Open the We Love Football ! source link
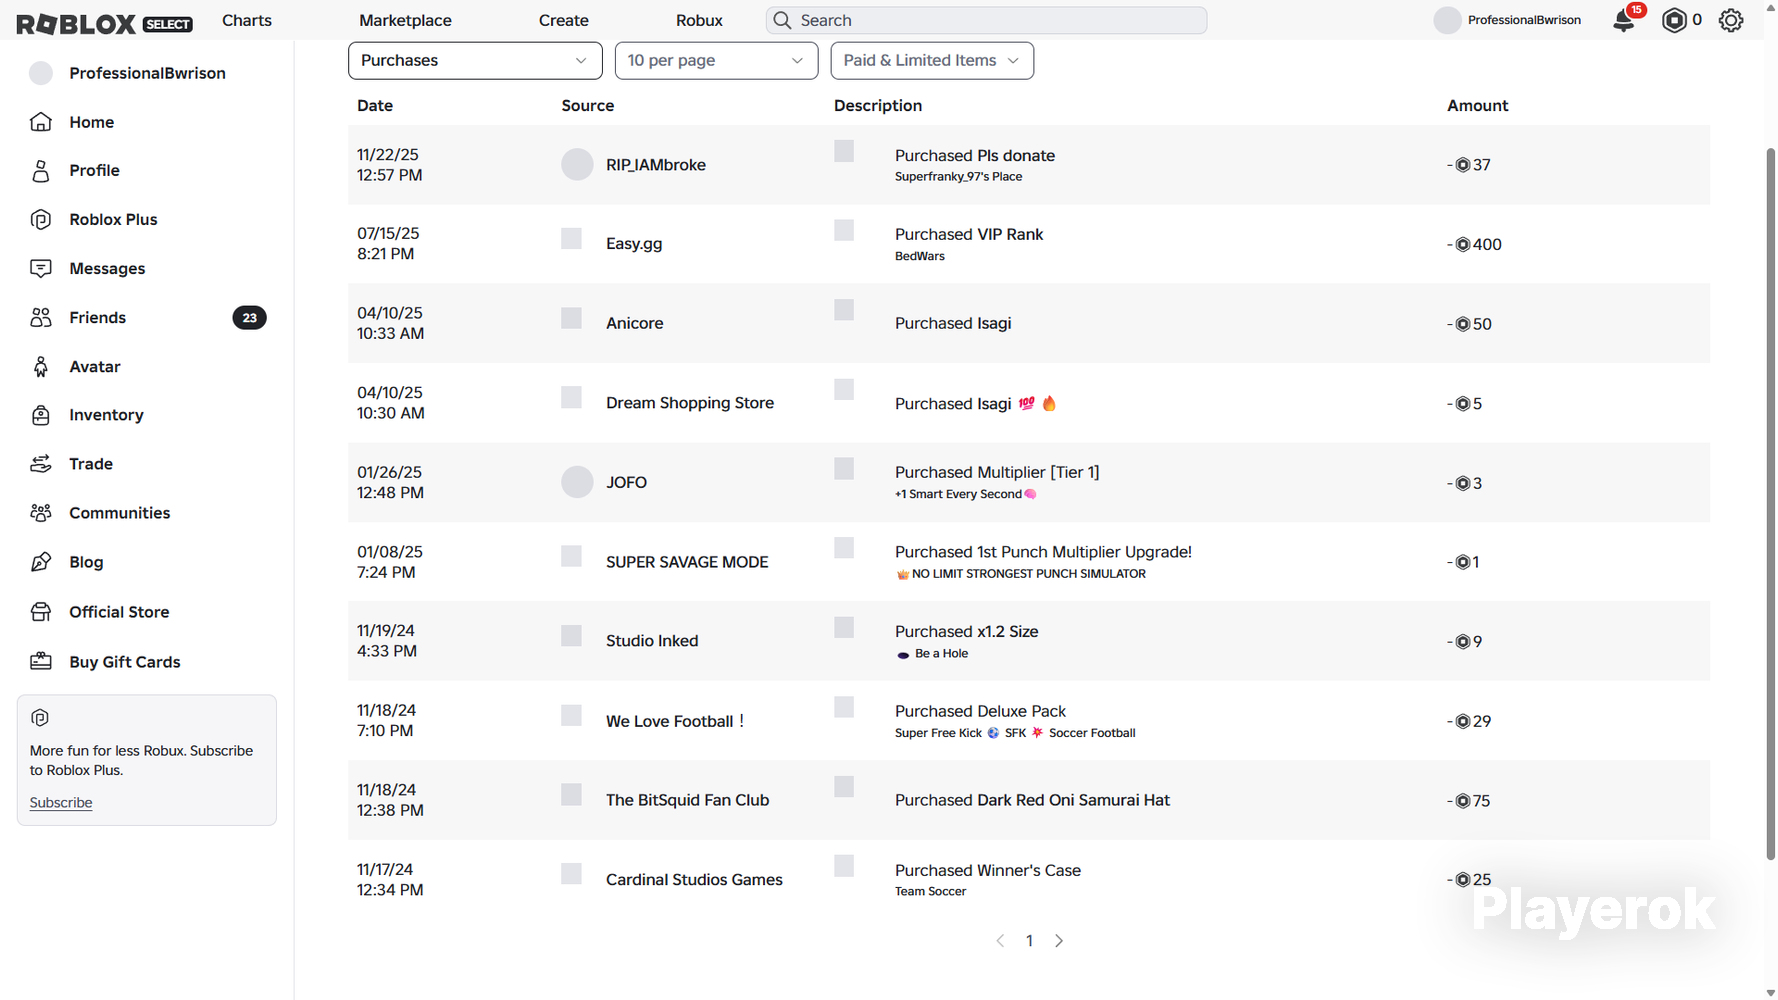1778x1000 pixels. click(675, 721)
